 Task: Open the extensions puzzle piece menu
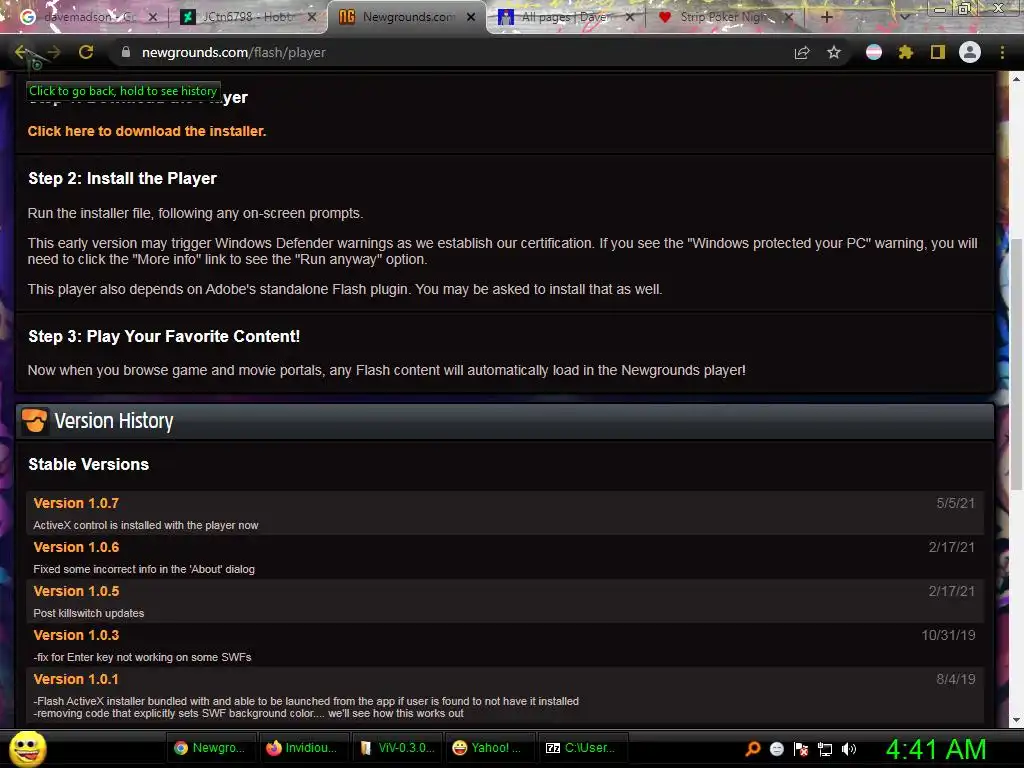[x=906, y=52]
